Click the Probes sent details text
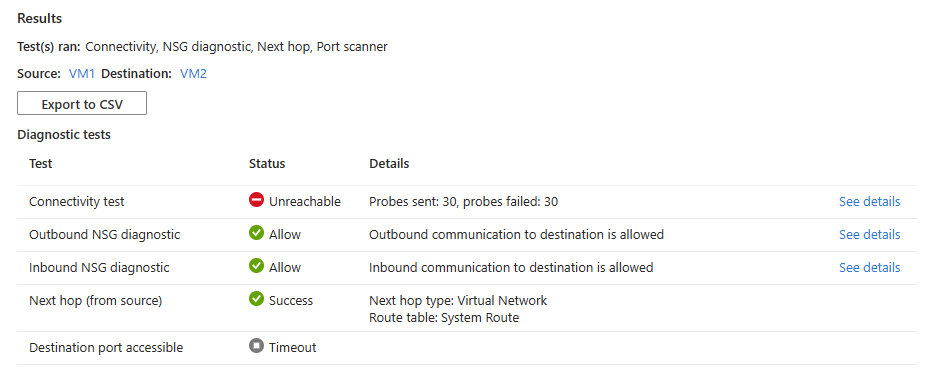Image resolution: width=934 pixels, height=372 pixels. pyautogui.click(x=463, y=201)
